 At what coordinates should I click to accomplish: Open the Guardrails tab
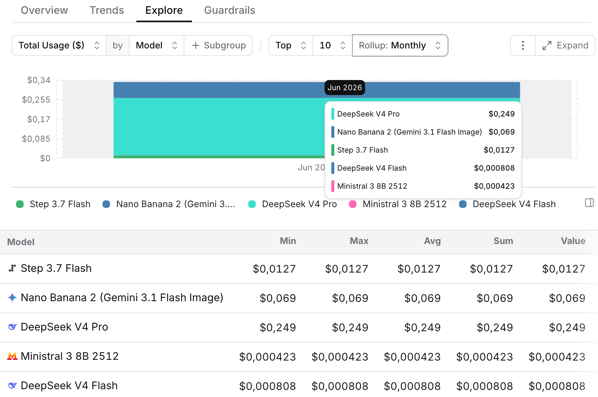[x=230, y=10]
